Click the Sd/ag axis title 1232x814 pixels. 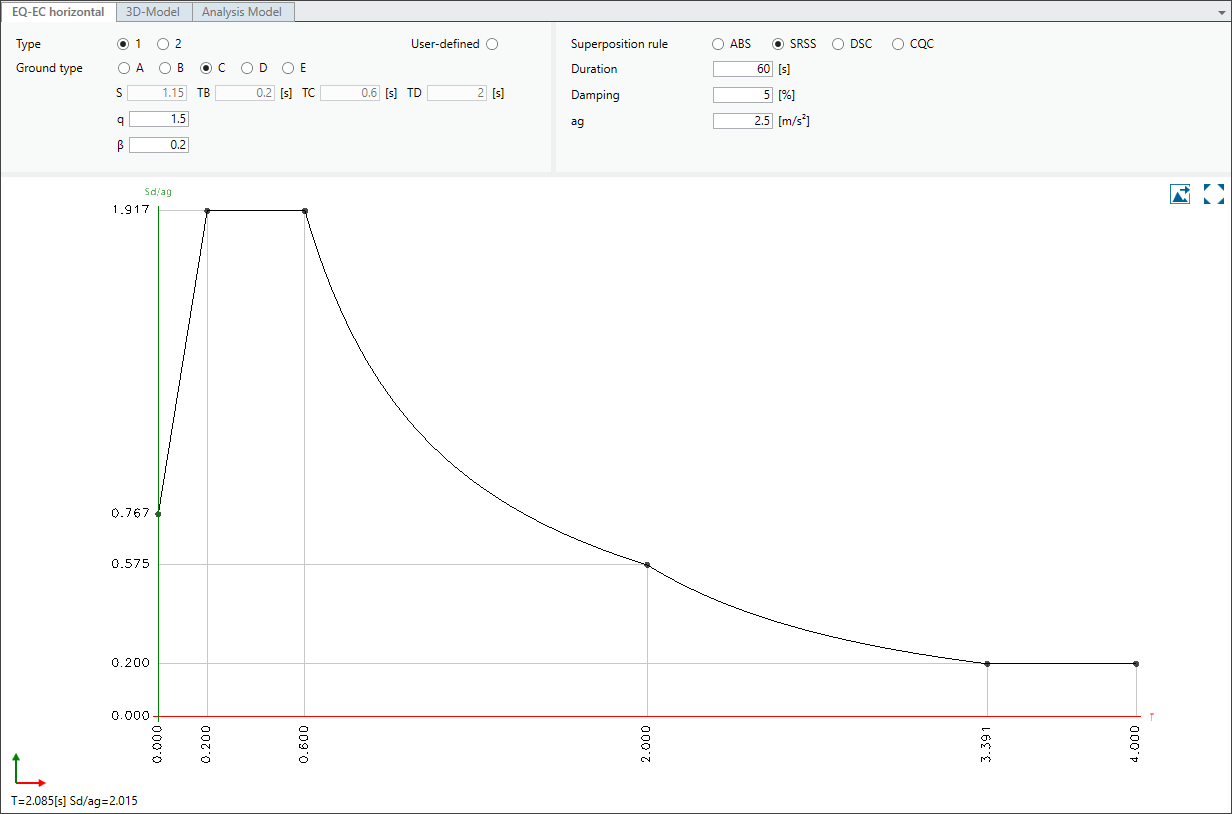159,192
